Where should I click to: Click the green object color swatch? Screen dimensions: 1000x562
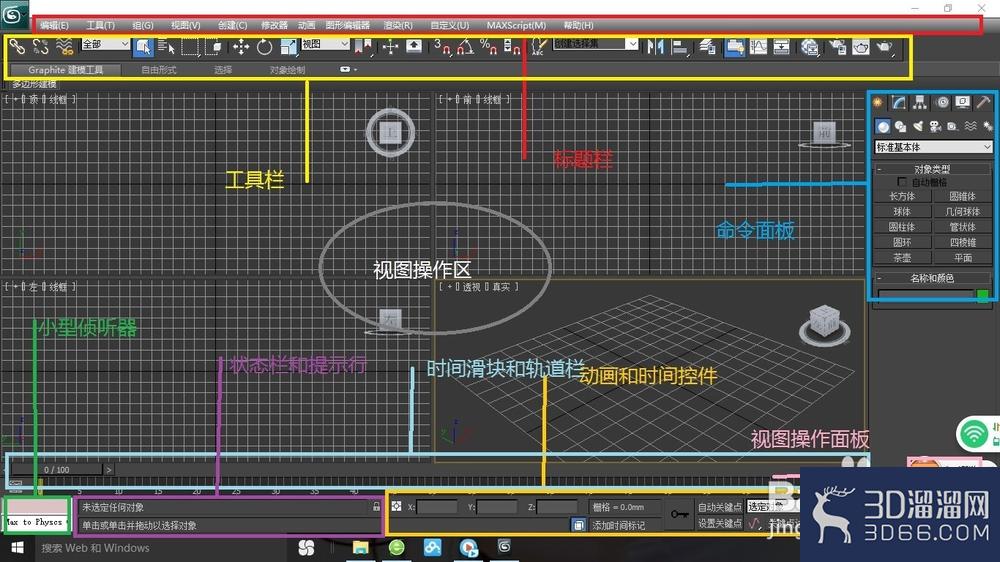983,294
